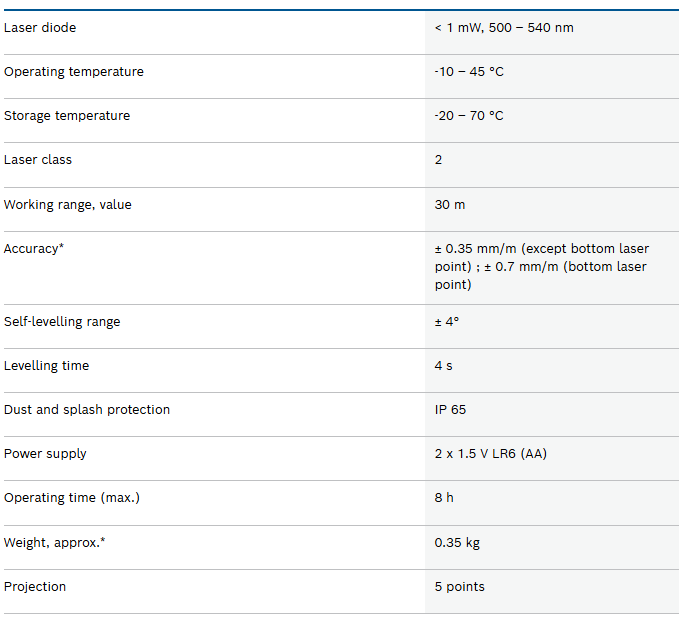690x620 pixels.
Task: Select the "5 points" projection value
Action: [x=460, y=587]
